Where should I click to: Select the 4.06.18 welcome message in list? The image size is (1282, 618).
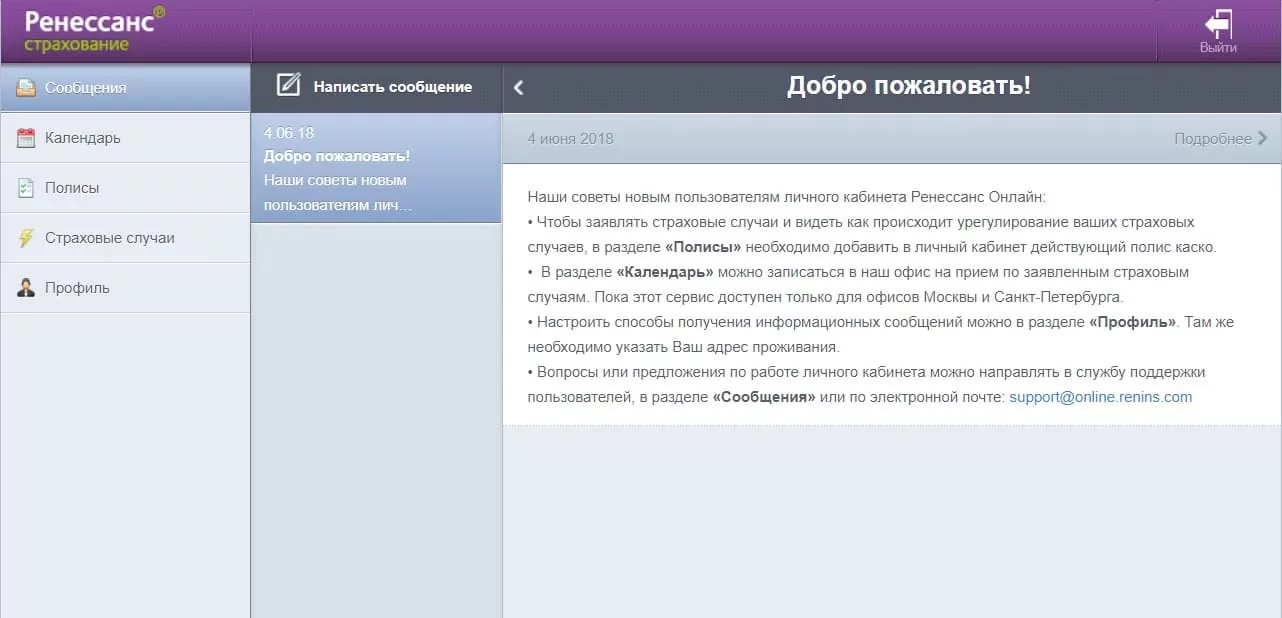tap(375, 168)
